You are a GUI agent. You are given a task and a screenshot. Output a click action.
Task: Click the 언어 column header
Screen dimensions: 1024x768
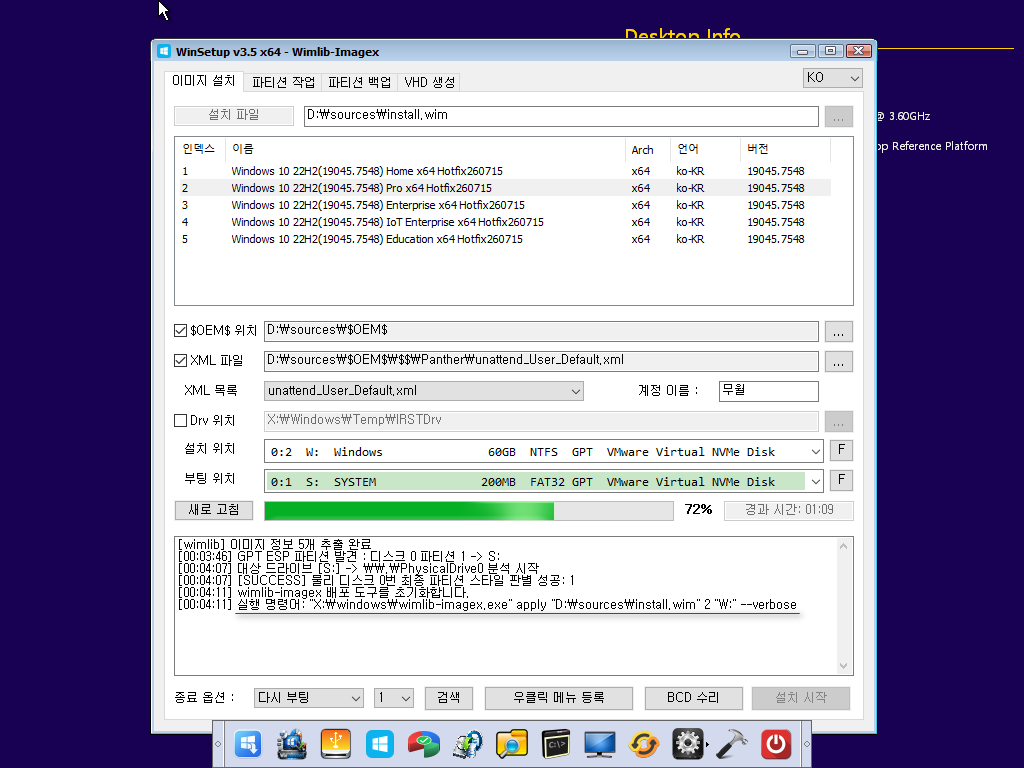tap(706, 150)
